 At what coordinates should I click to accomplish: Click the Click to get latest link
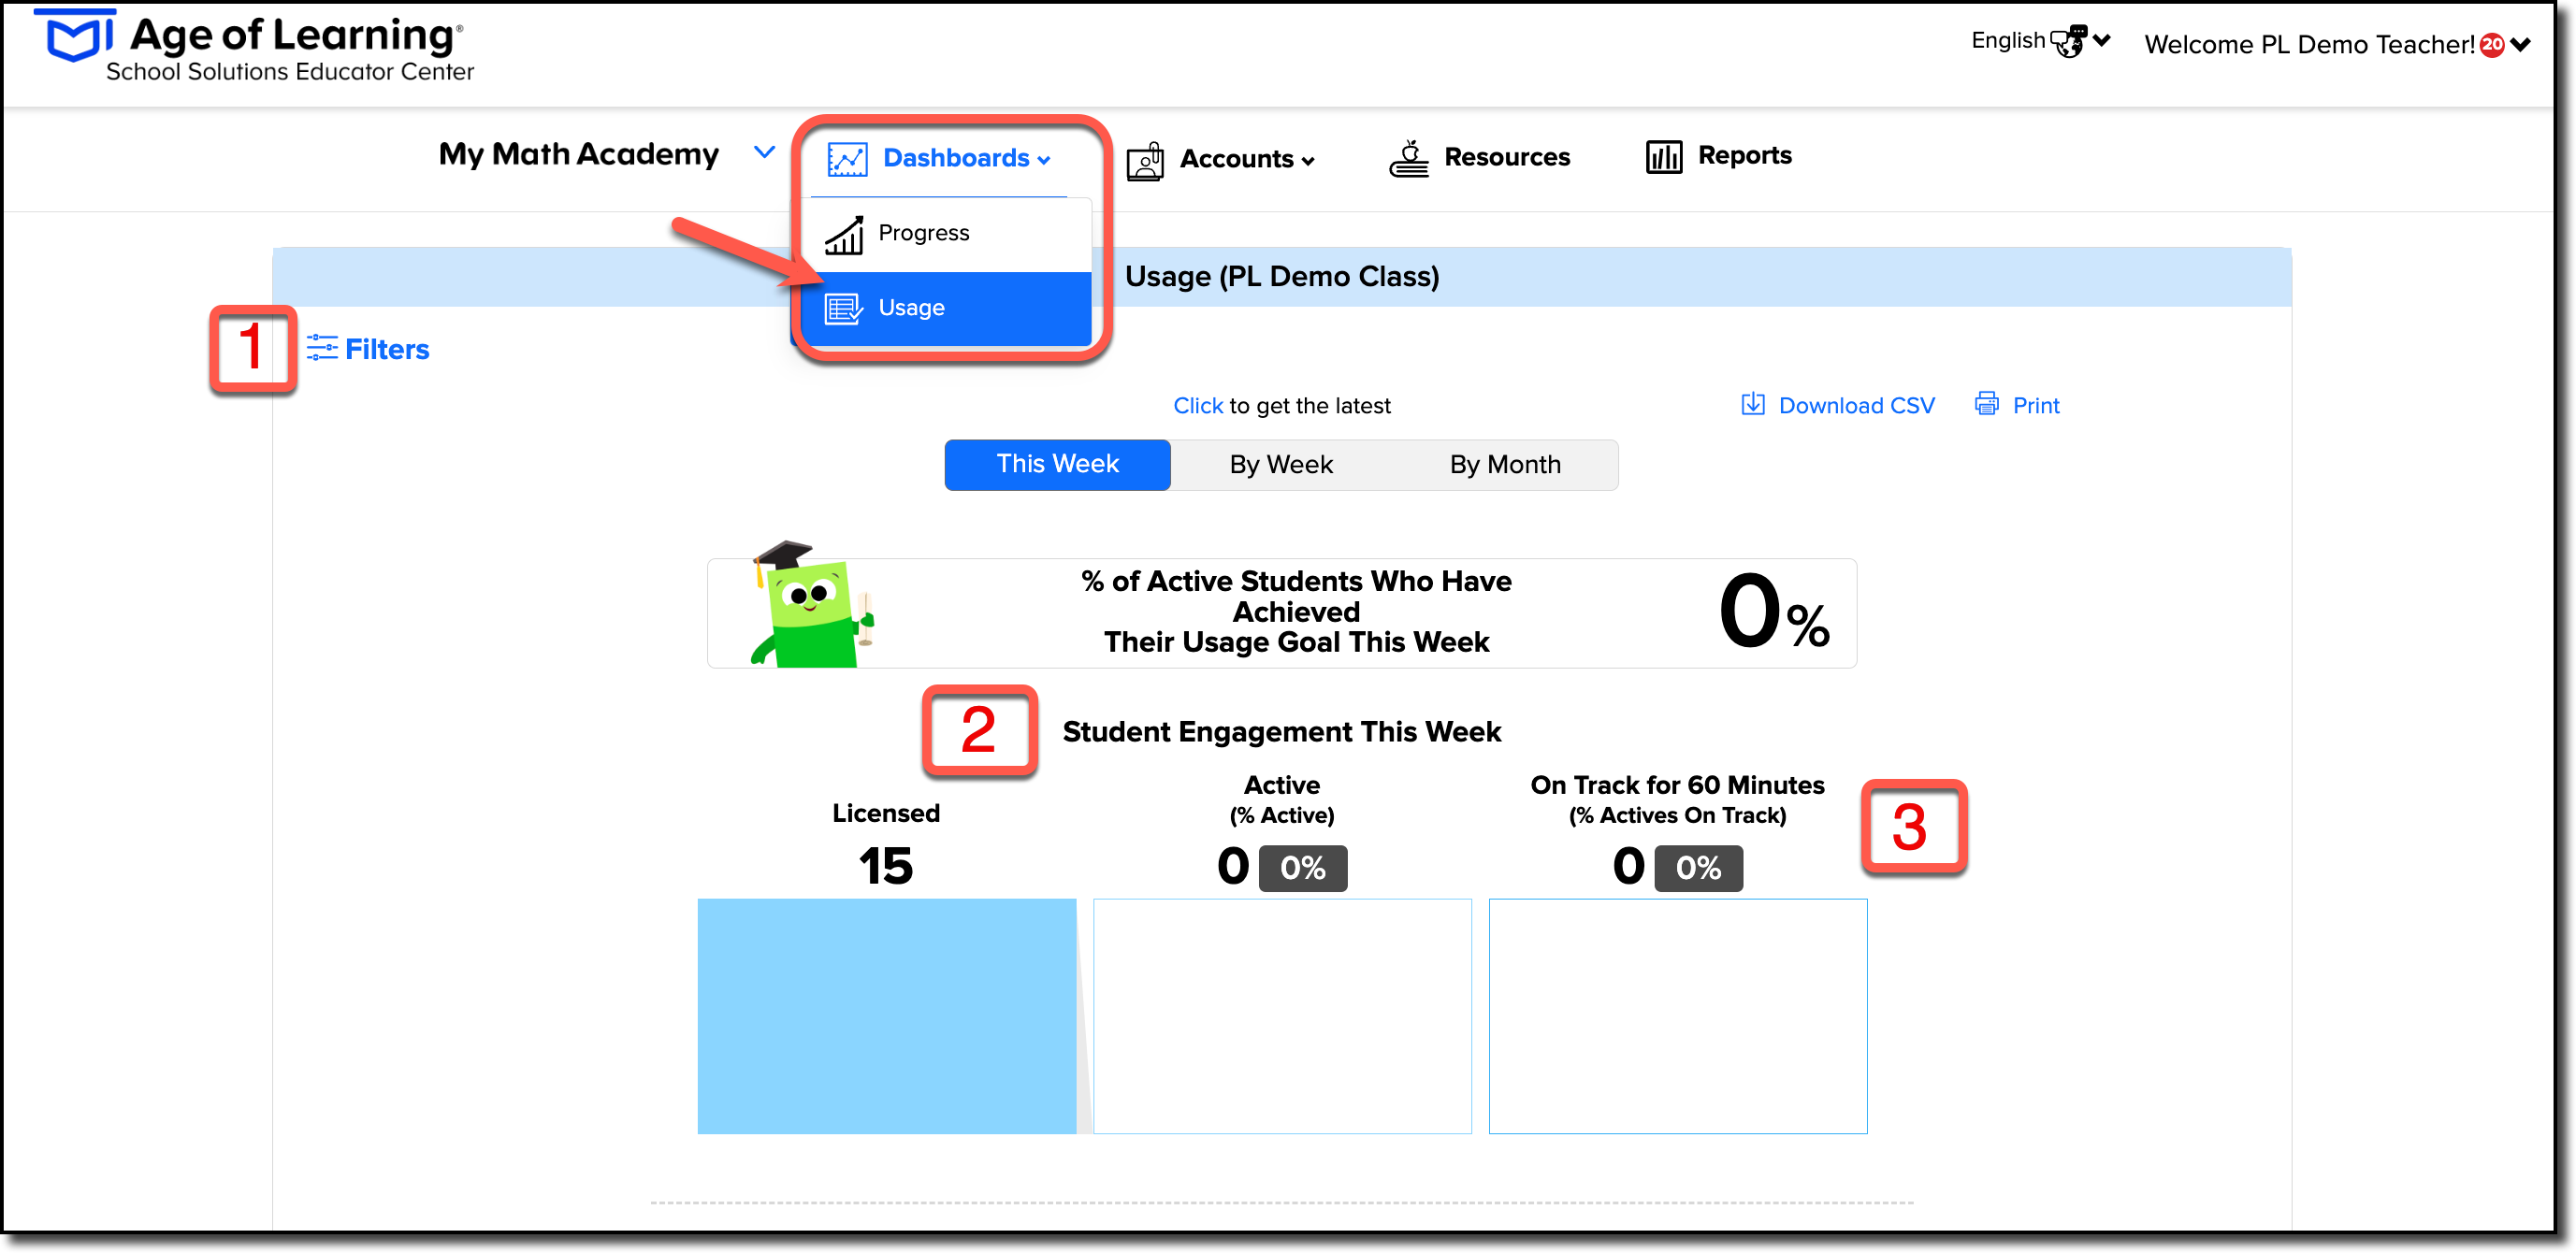click(x=1198, y=405)
